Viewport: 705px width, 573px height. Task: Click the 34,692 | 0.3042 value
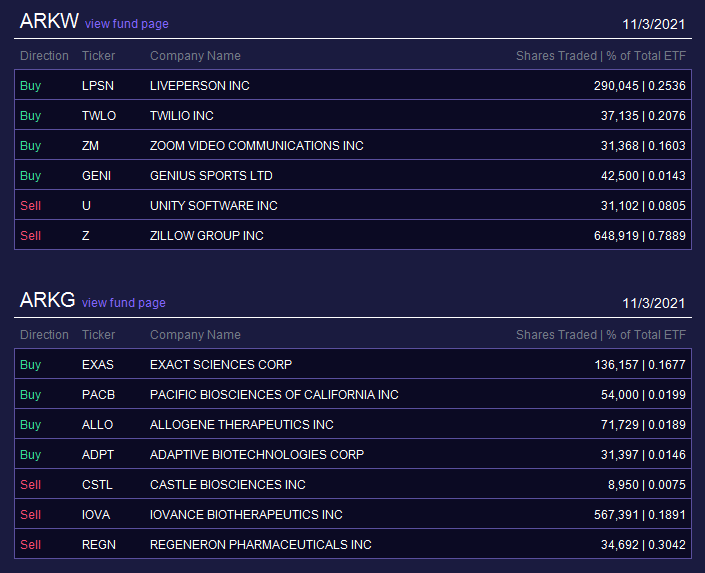(x=643, y=545)
